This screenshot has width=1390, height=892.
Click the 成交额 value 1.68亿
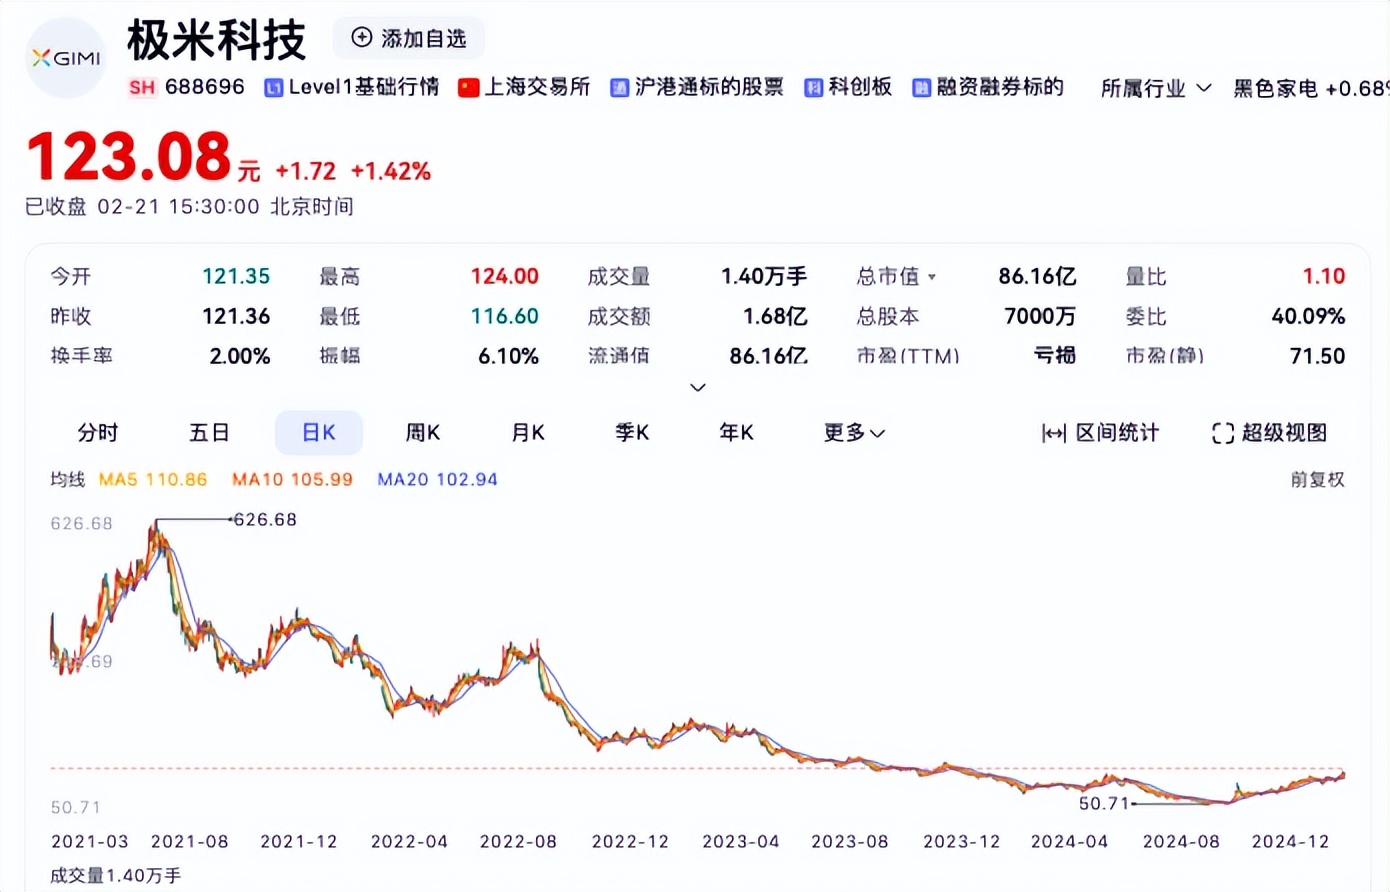(775, 317)
